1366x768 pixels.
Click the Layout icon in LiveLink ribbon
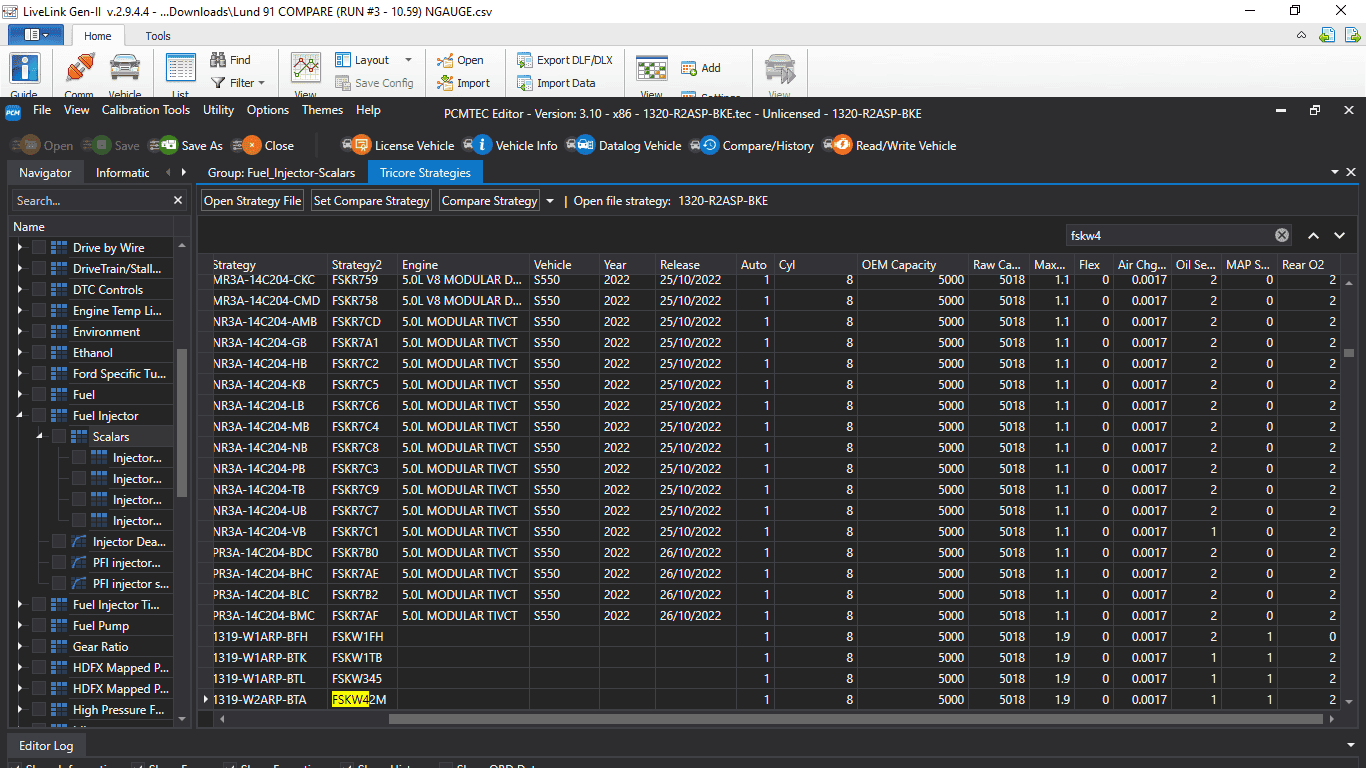pos(343,60)
